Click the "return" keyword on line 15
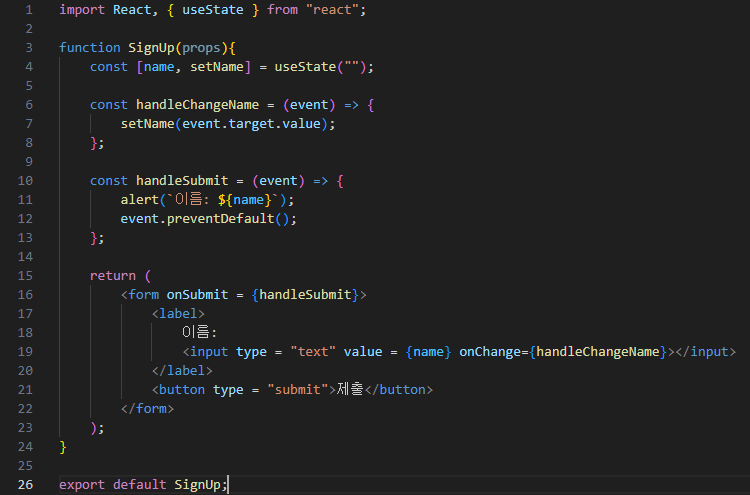 (x=113, y=276)
